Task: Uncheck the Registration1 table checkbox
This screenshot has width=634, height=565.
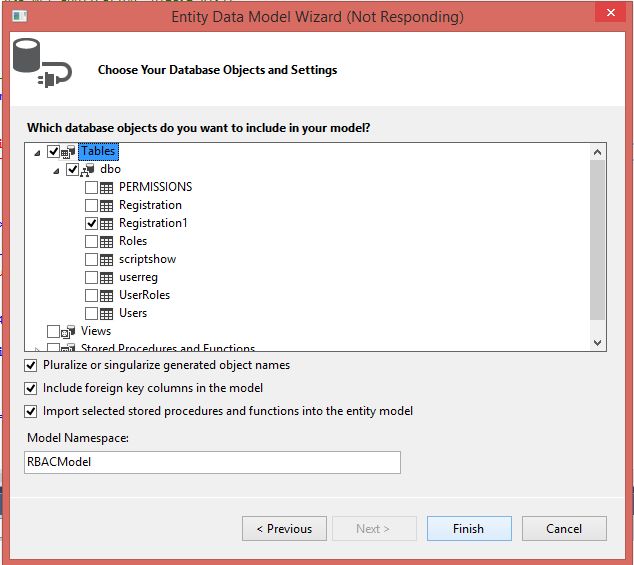Action: click(x=91, y=223)
